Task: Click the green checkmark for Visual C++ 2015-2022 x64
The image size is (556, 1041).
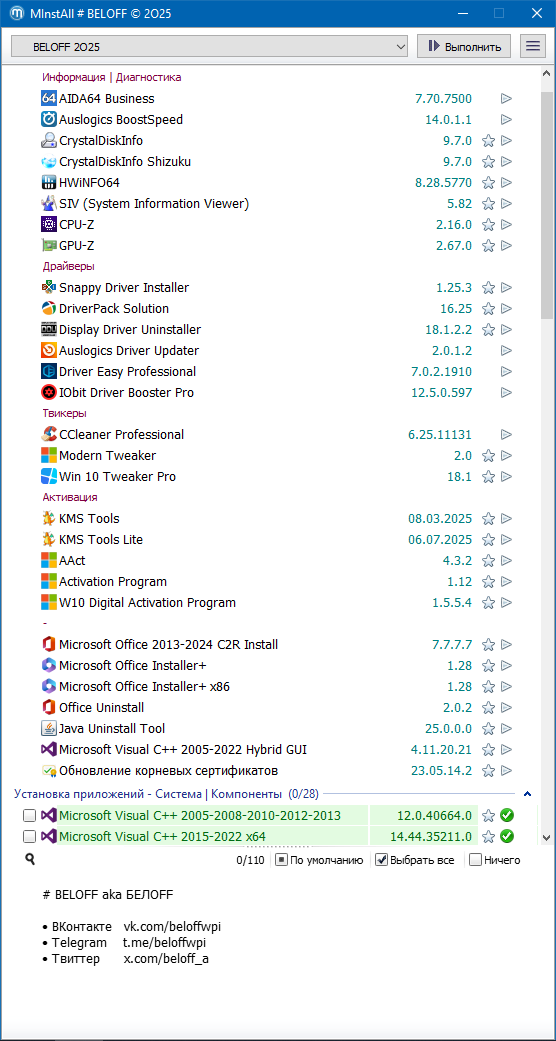Action: click(x=507, y=837)
